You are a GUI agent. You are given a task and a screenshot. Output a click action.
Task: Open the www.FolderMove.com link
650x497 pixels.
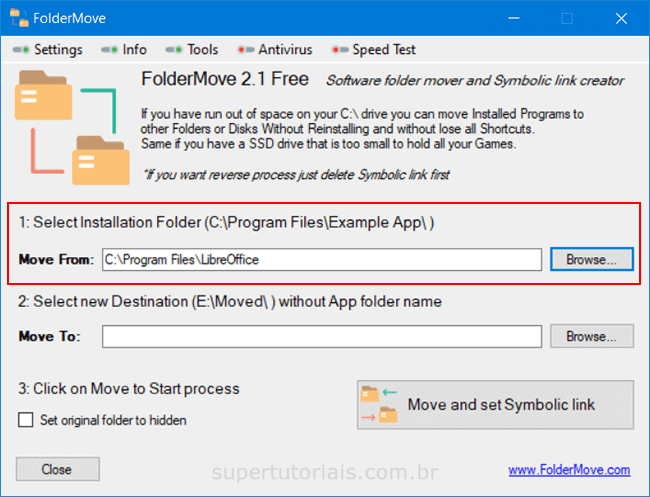(569, 470)
